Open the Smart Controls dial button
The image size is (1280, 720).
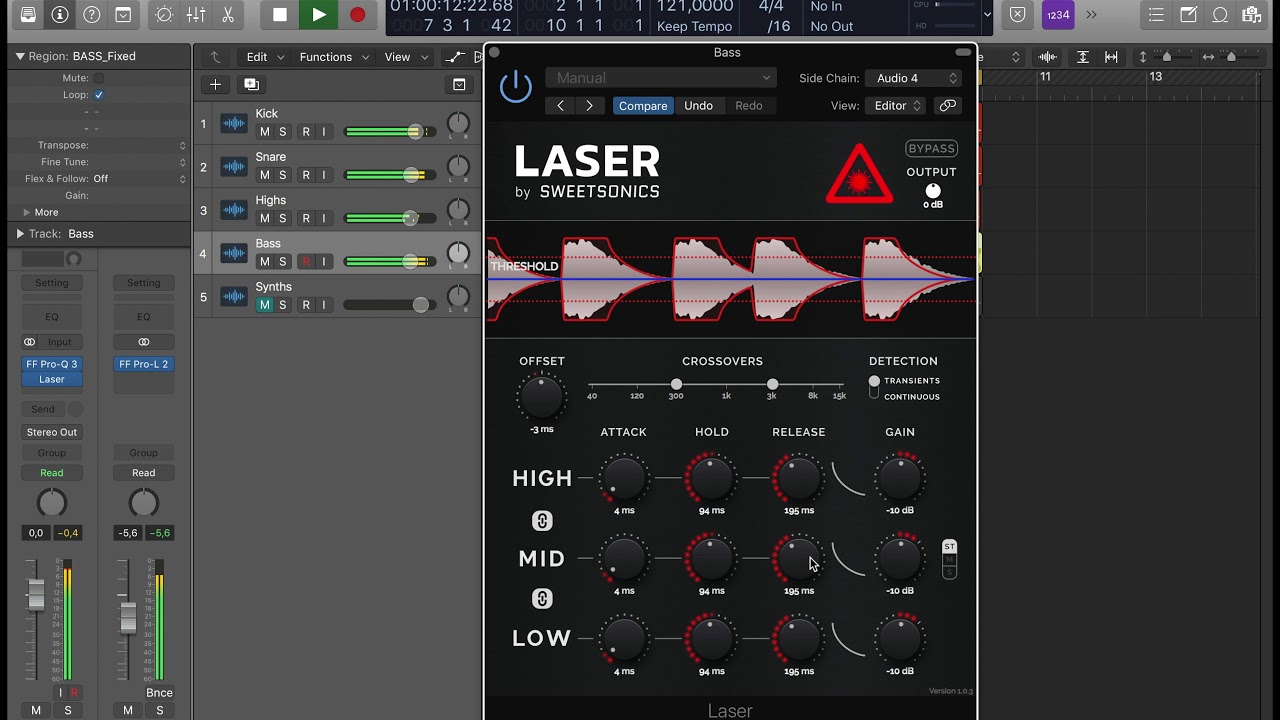pos(164,15)
